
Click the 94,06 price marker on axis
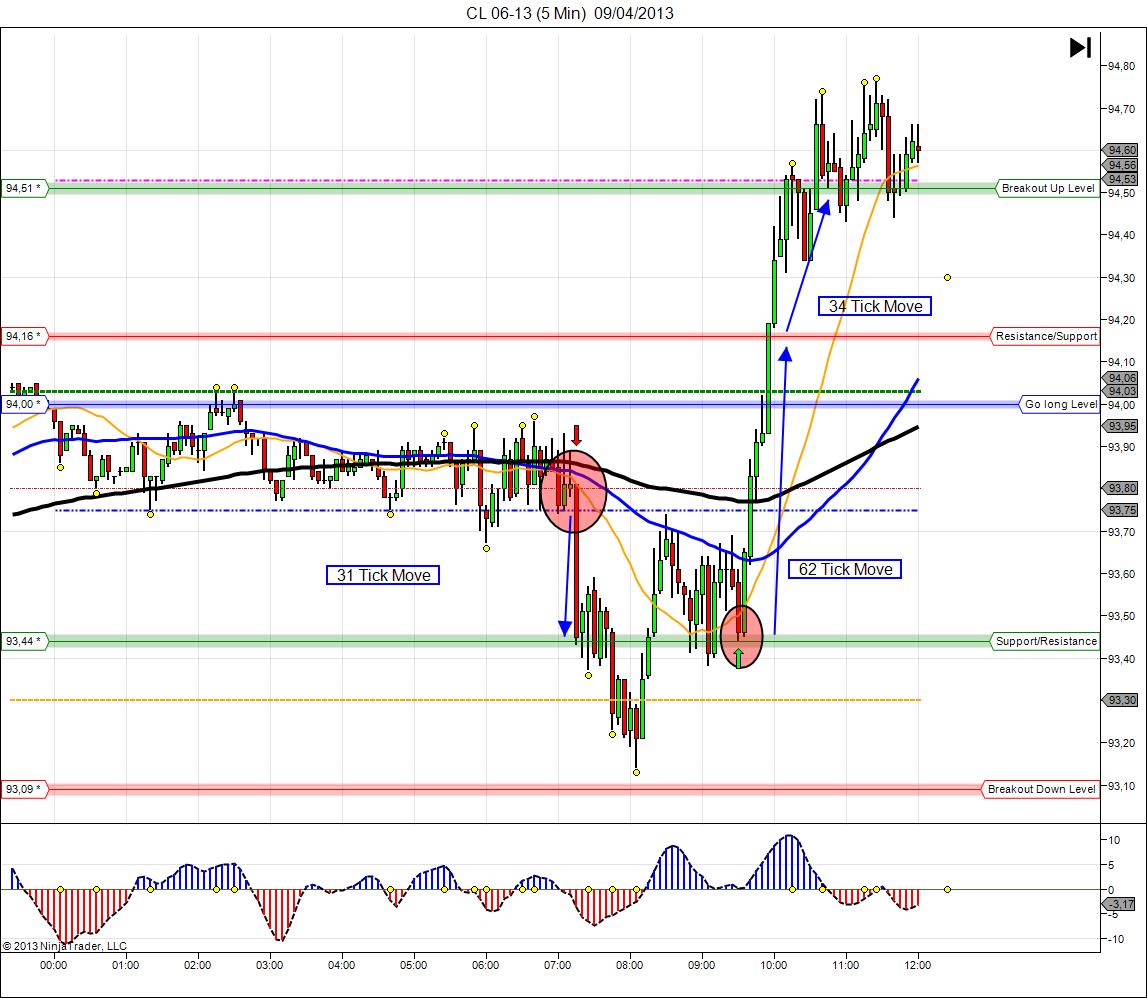click(1121, 378)
